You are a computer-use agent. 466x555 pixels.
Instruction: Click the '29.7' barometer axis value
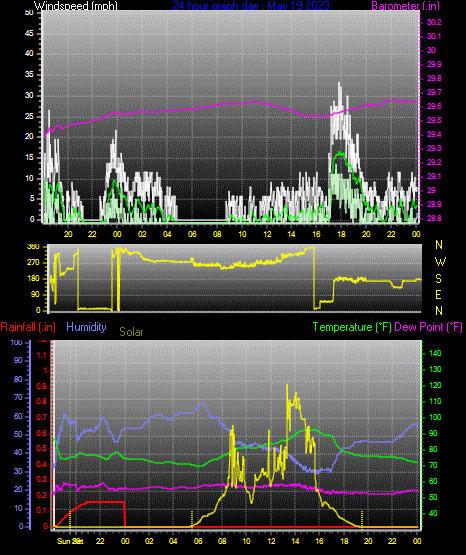coord(434,92)
